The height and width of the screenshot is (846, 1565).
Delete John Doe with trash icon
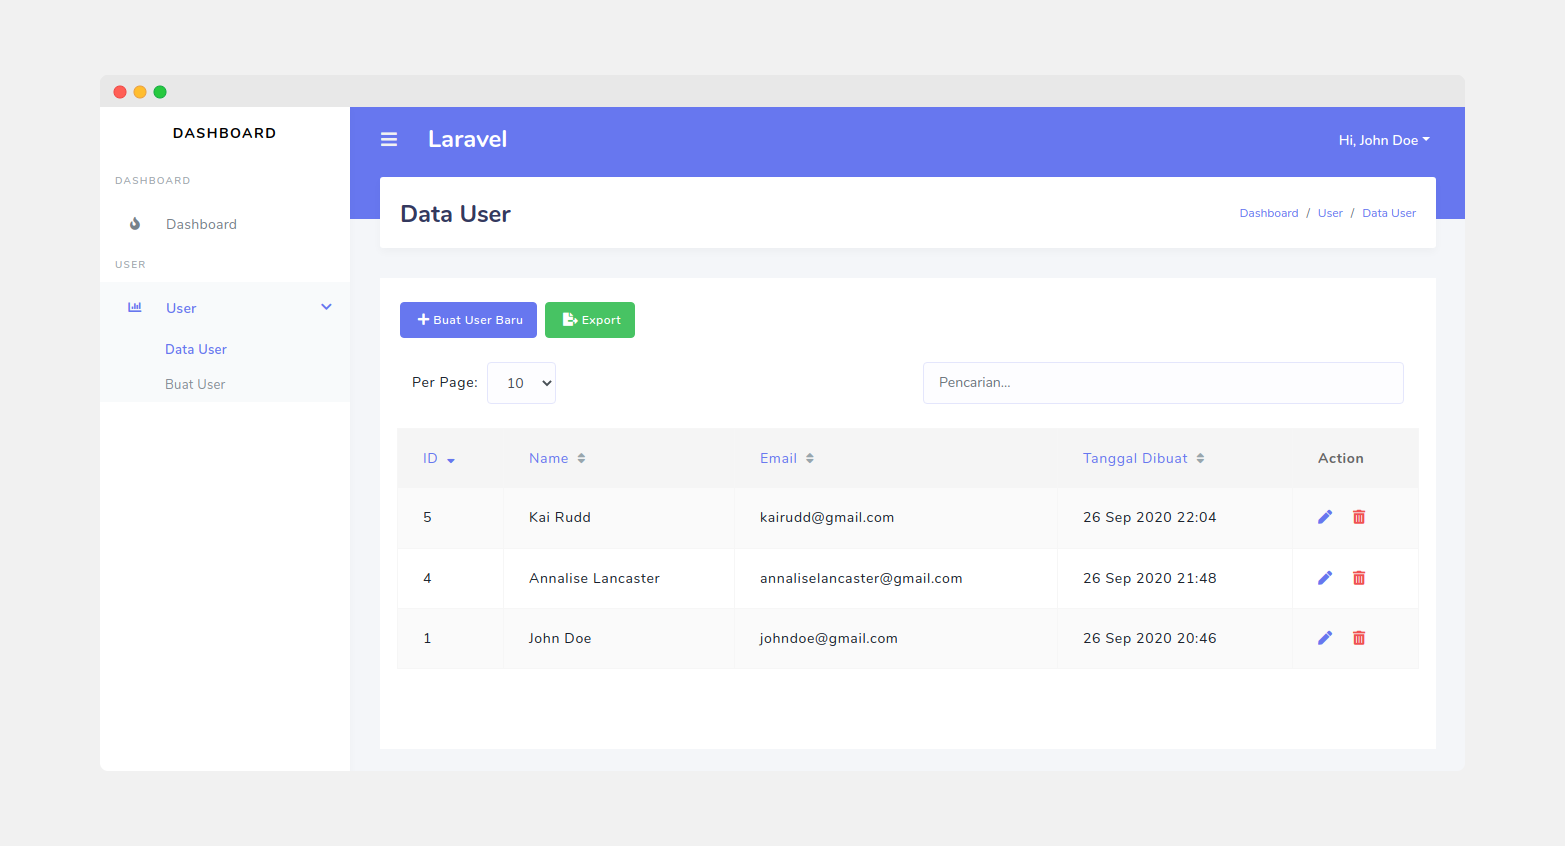(x=1359, y=638)
